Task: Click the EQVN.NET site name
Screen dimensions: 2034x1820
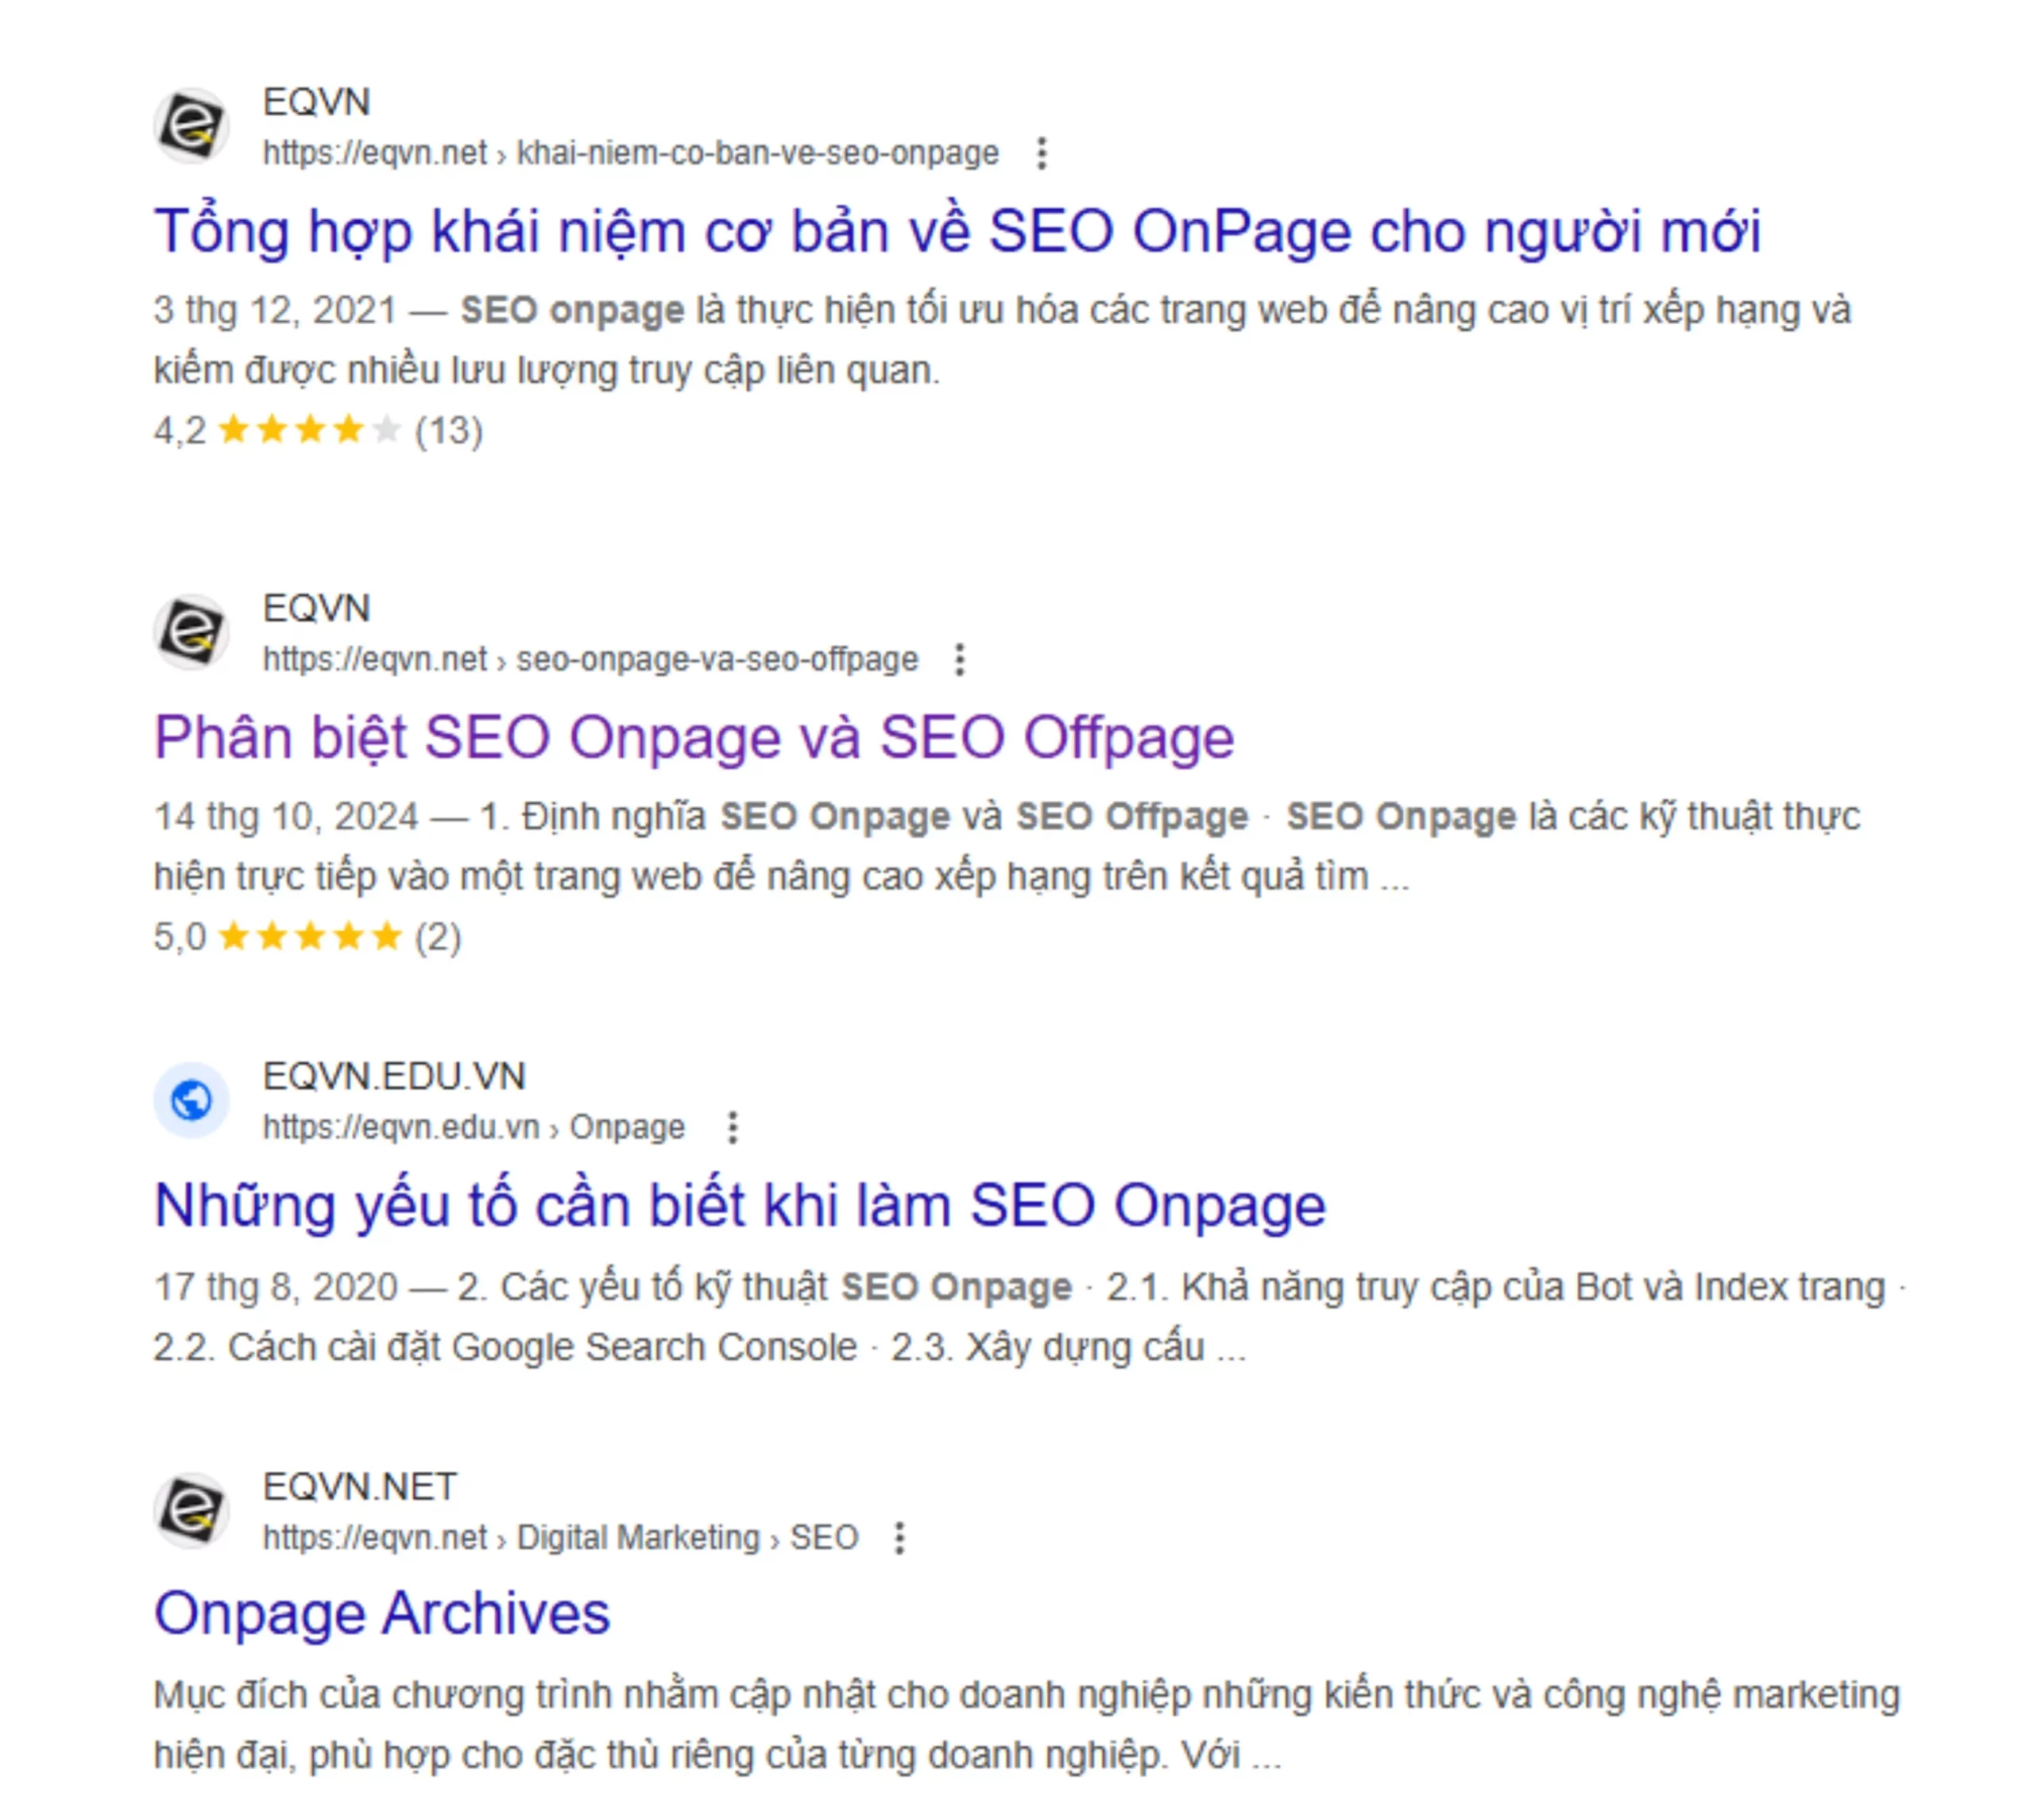Action: click(x=360, y=1486)
